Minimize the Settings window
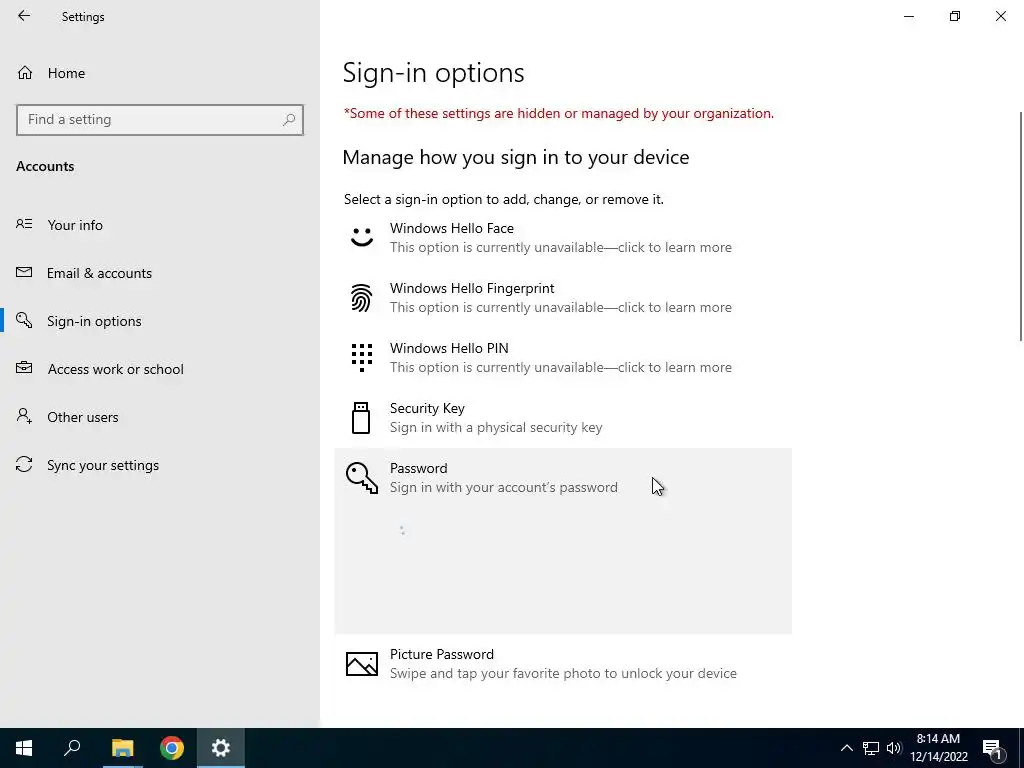 [909, 16]
